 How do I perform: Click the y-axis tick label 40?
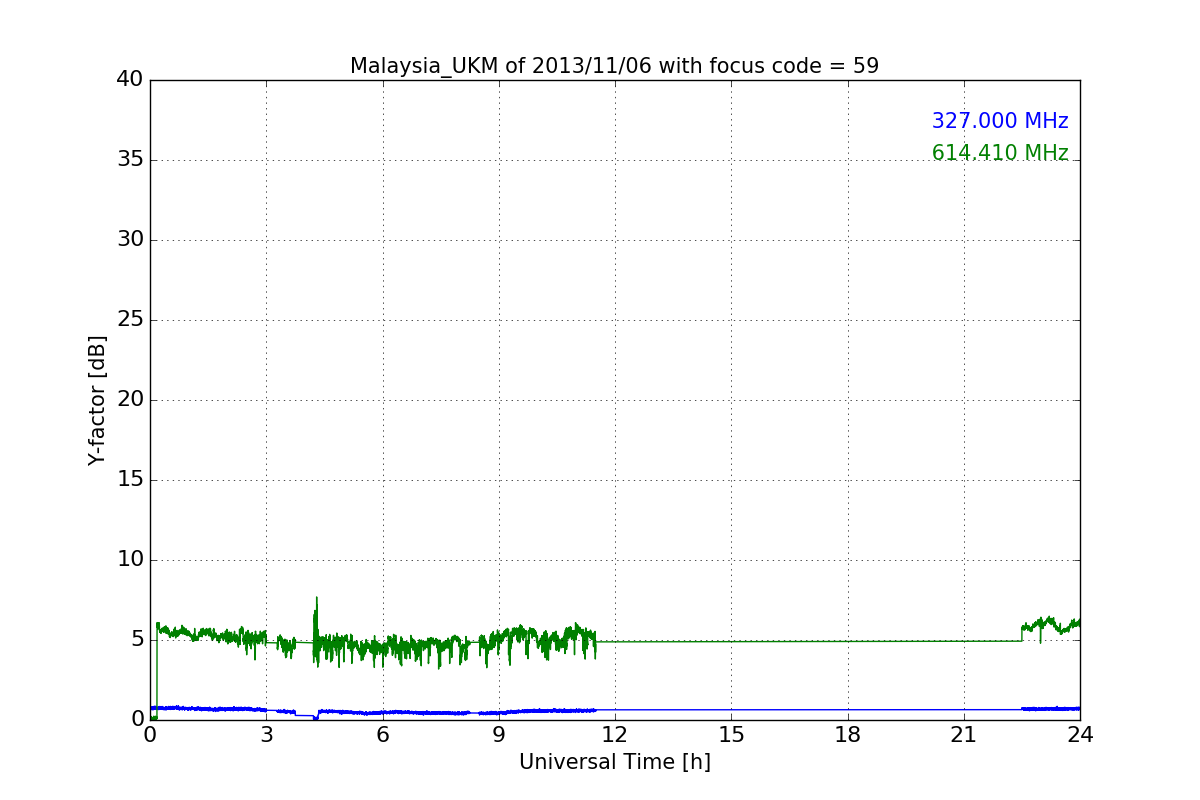[130, 80]
